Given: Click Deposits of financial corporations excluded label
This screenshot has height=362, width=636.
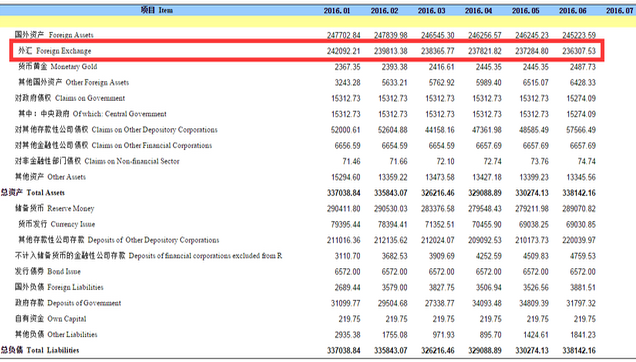Looking at the screenshot, I should click(148, 256).
